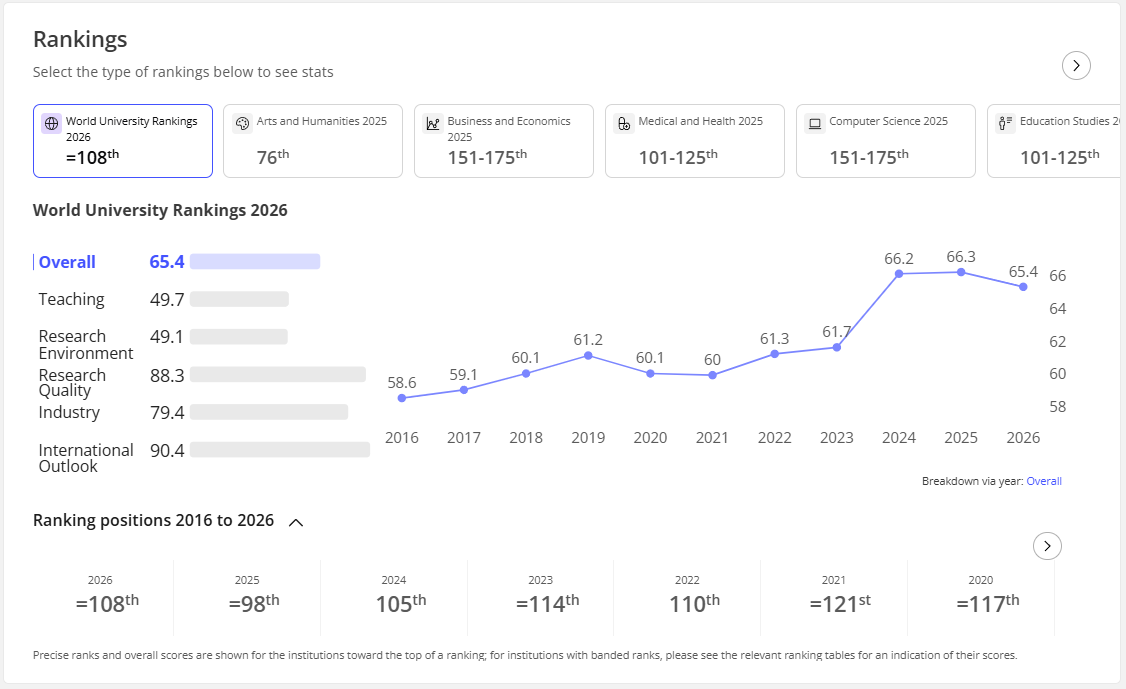Click the chart icon for Business and Economics
Viewport: 1126px width, 689px height.
[433, 124]
